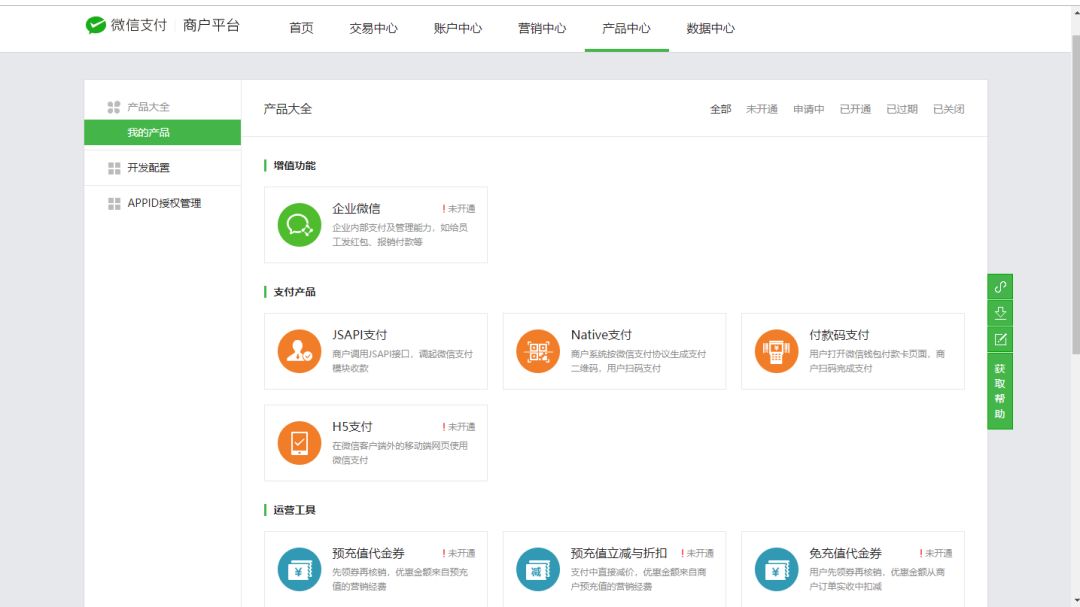Click the H5支付 mobile phone icon

point(299,442)
